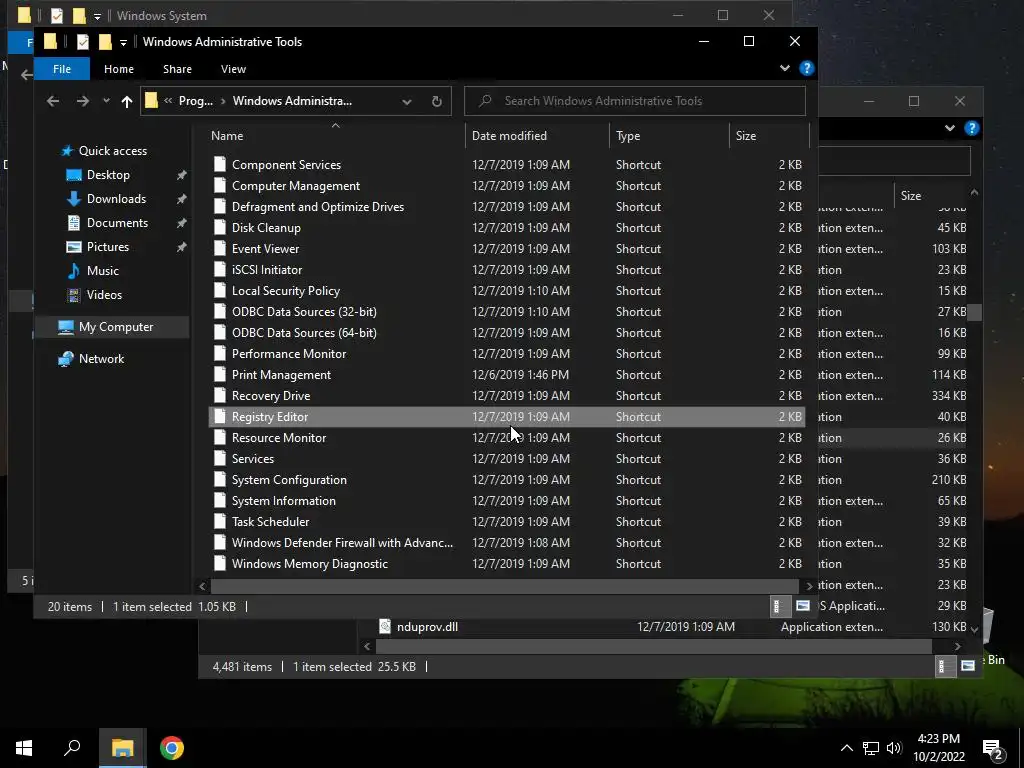Open Explorer help question mark icon

coord(807,68)
